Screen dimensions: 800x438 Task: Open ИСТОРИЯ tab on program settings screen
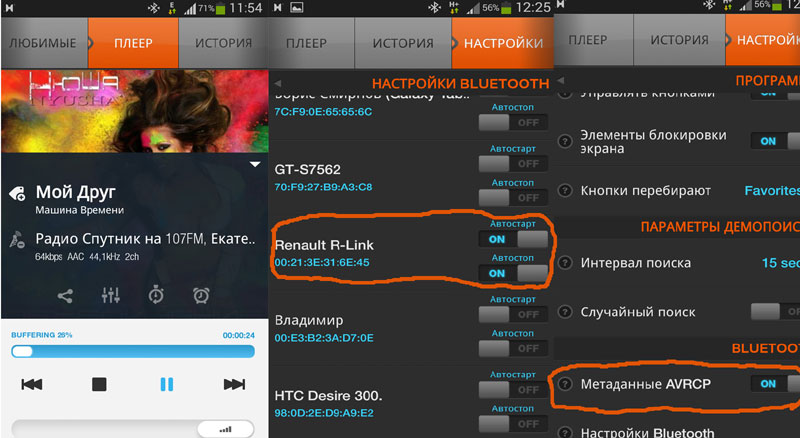[x=679, y=39]
